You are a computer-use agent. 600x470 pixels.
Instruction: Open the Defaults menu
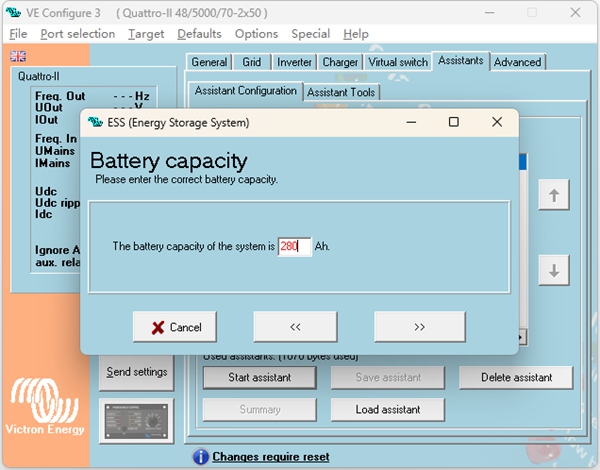(x=199, y=34)
